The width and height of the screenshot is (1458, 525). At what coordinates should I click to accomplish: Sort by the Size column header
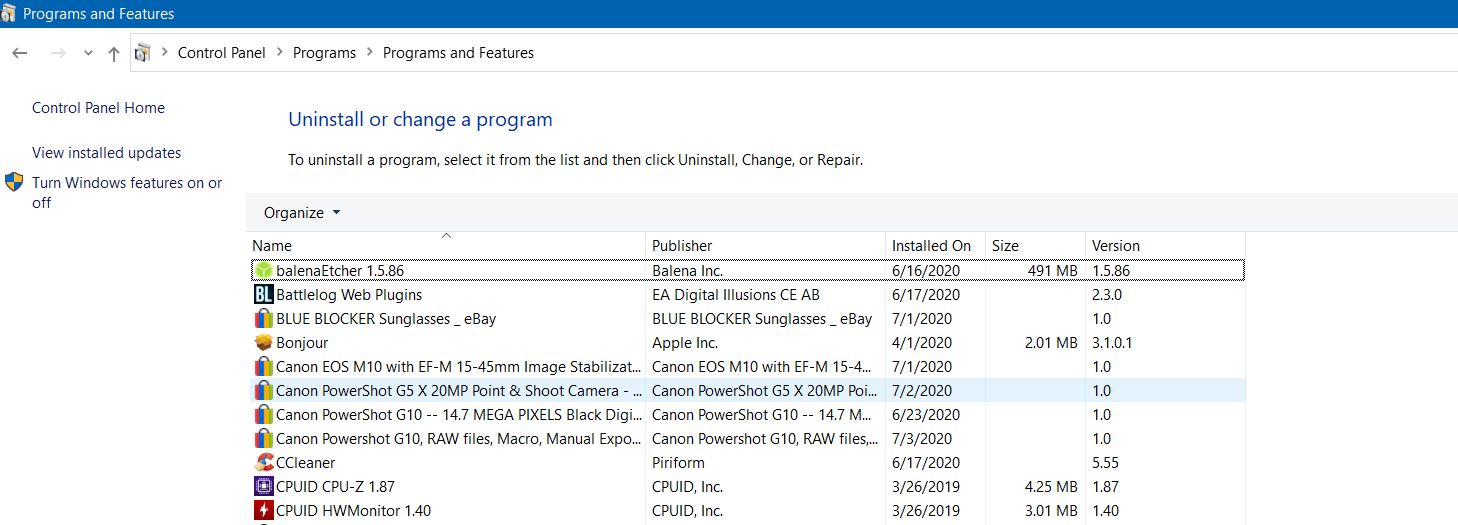(1035, 245)
